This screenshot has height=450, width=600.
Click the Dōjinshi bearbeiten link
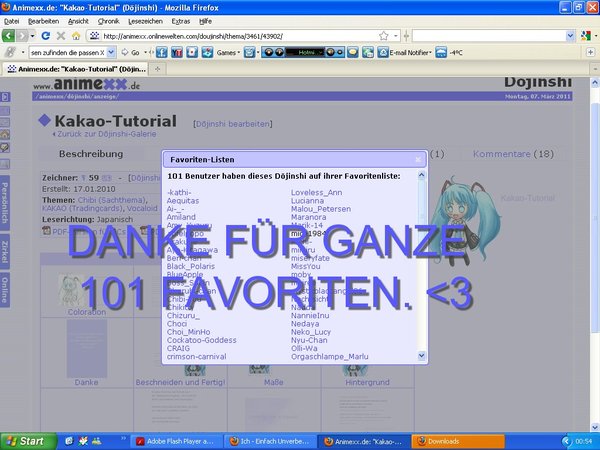point(233,124)
